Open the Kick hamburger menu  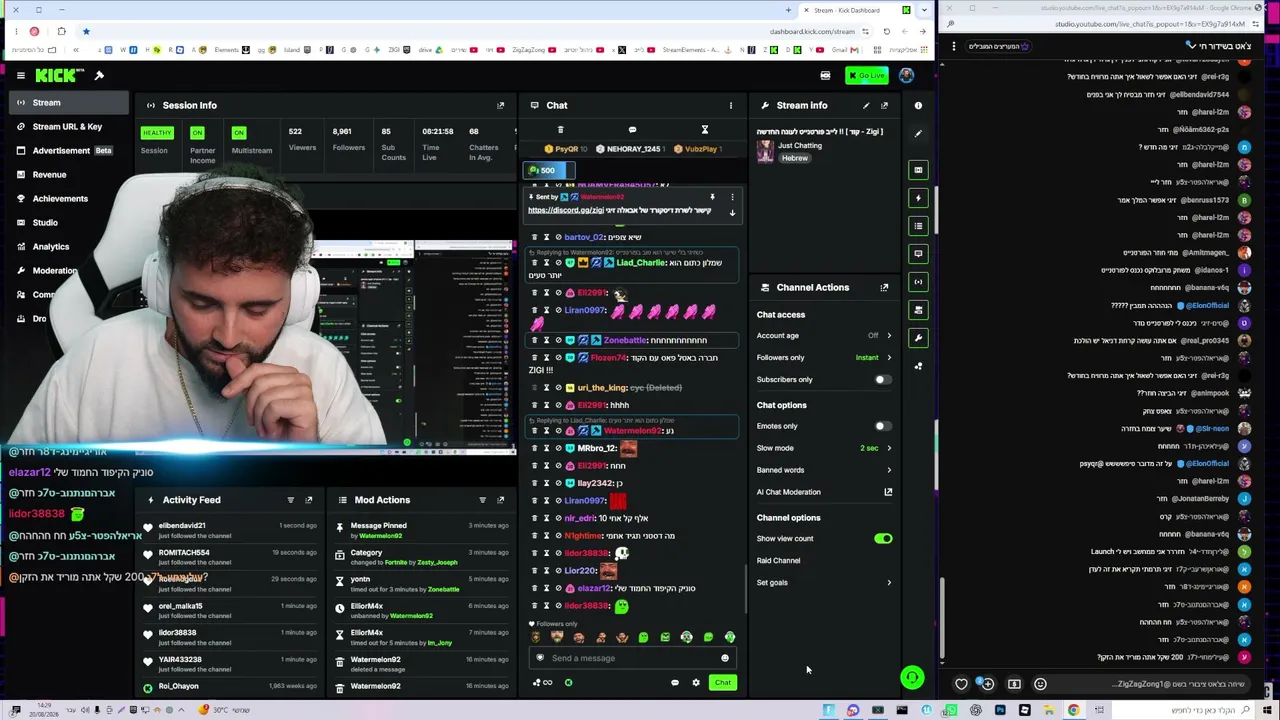(x=20, y=75)
